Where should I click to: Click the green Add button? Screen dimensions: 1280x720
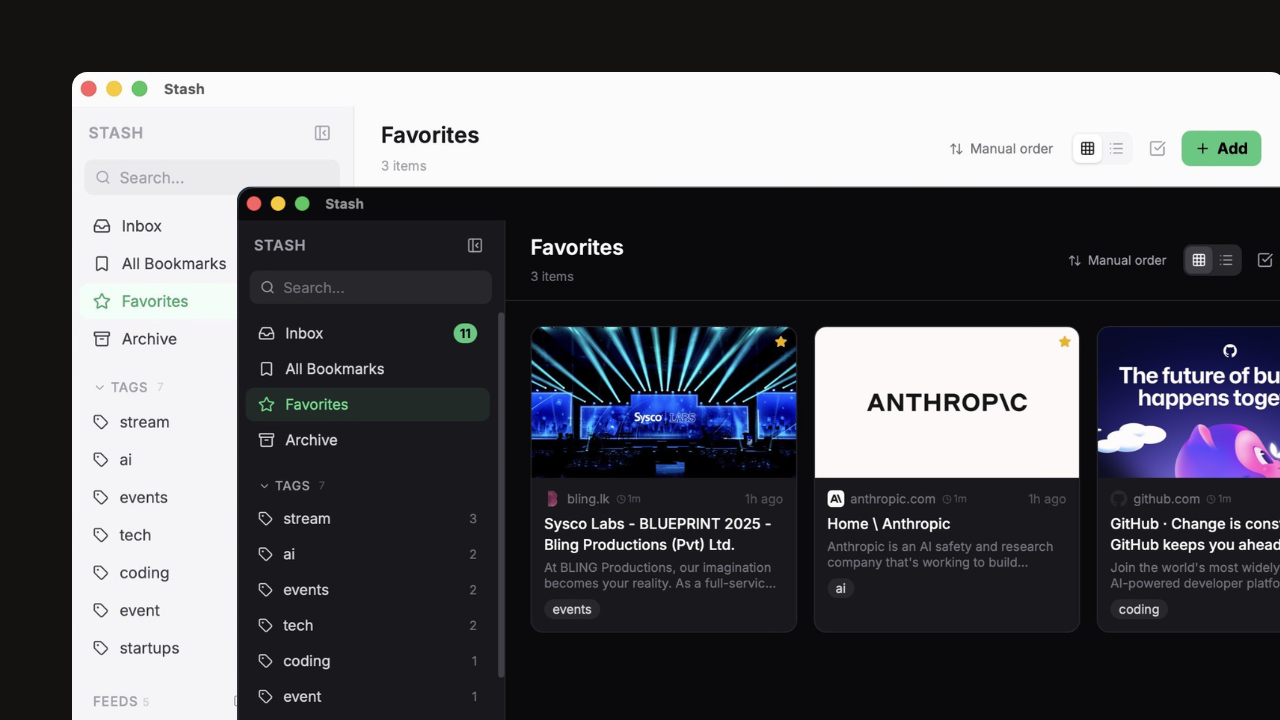(1221, 148)
